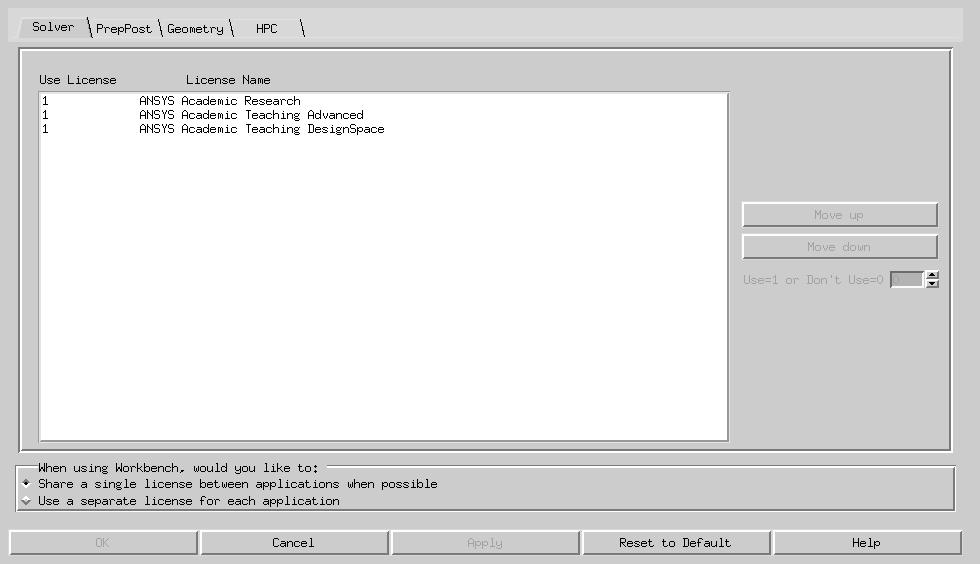
Task: Decrease the Use value with down arrow
Action: pyautogui.click(x=932, y=284)
